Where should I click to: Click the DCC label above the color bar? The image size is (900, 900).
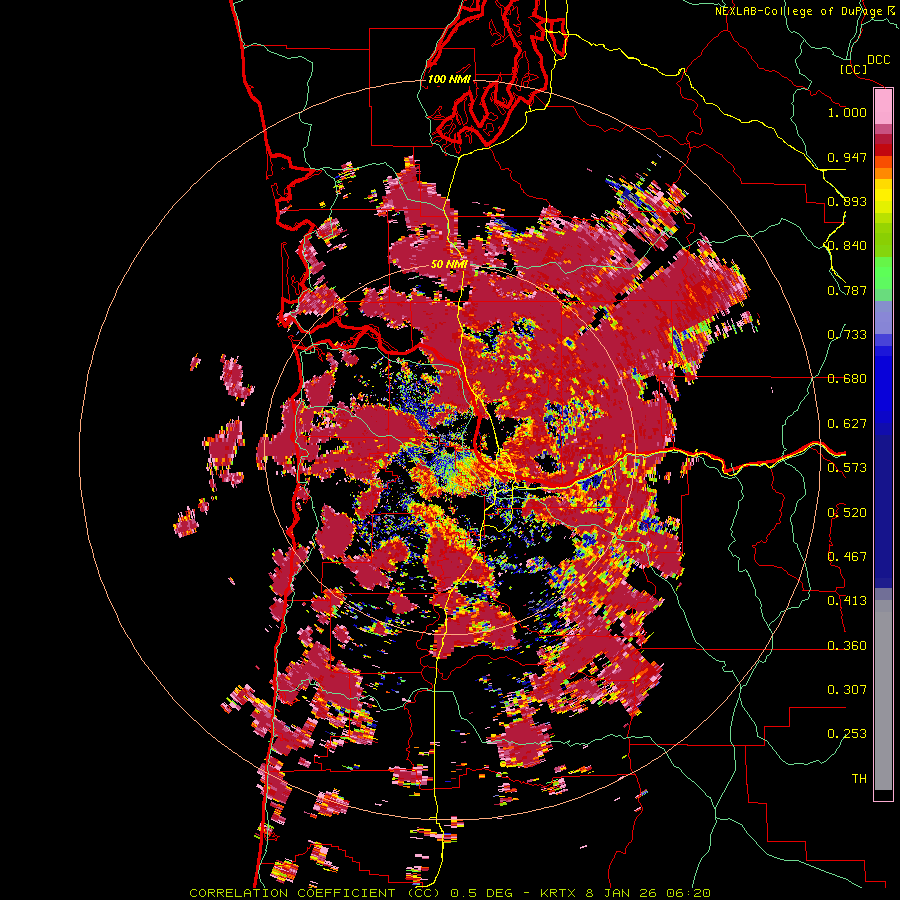[878, 60]
